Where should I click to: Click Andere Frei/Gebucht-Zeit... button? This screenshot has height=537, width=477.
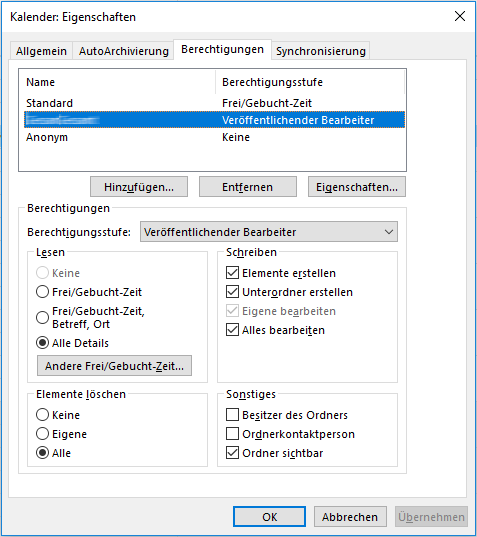click(x=114, y=366)
